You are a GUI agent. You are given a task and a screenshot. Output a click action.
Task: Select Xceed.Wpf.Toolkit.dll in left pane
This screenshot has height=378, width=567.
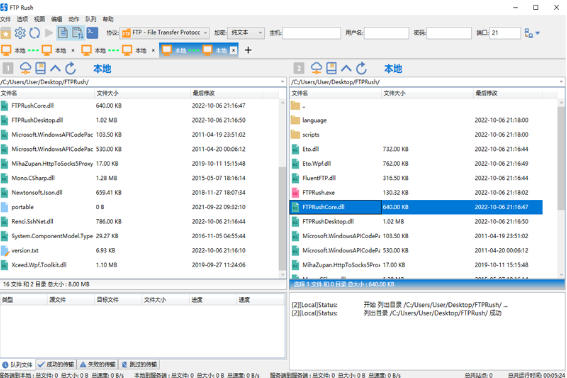[x=139, y=265]
